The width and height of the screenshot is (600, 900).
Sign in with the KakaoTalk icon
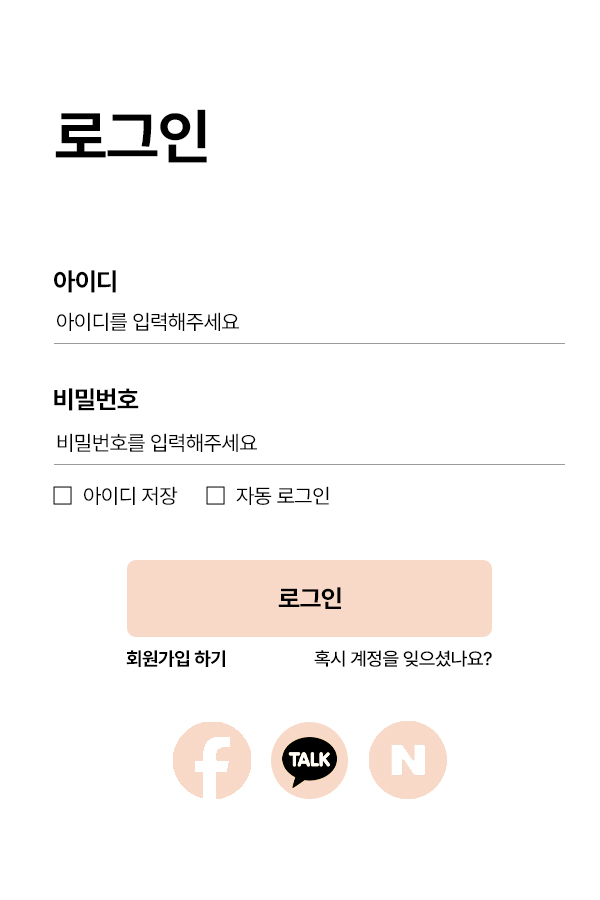pos(309,760)
